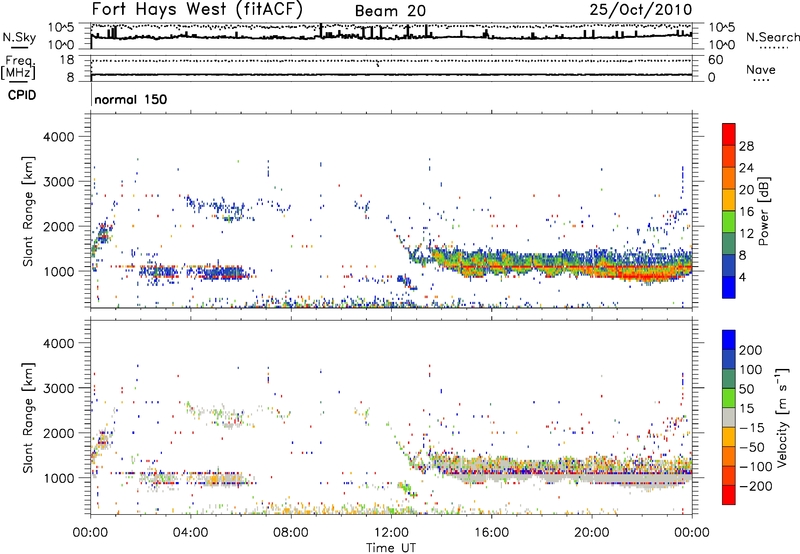Click the right-axis value '60' of frequency panel

click(x=715, y=60)
